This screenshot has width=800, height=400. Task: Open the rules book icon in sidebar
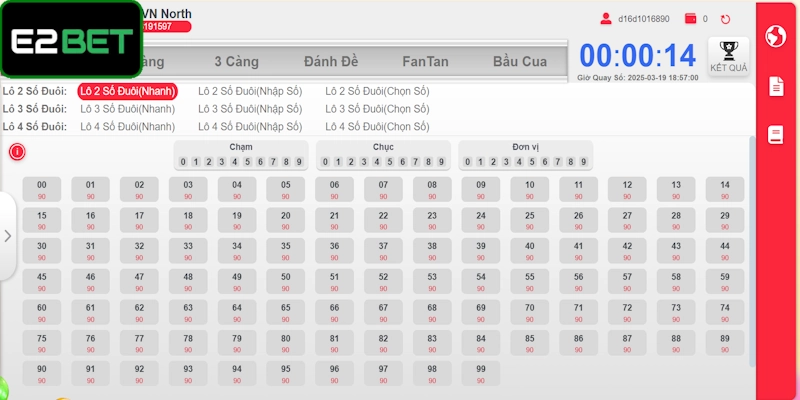click(x=776, y=135)
